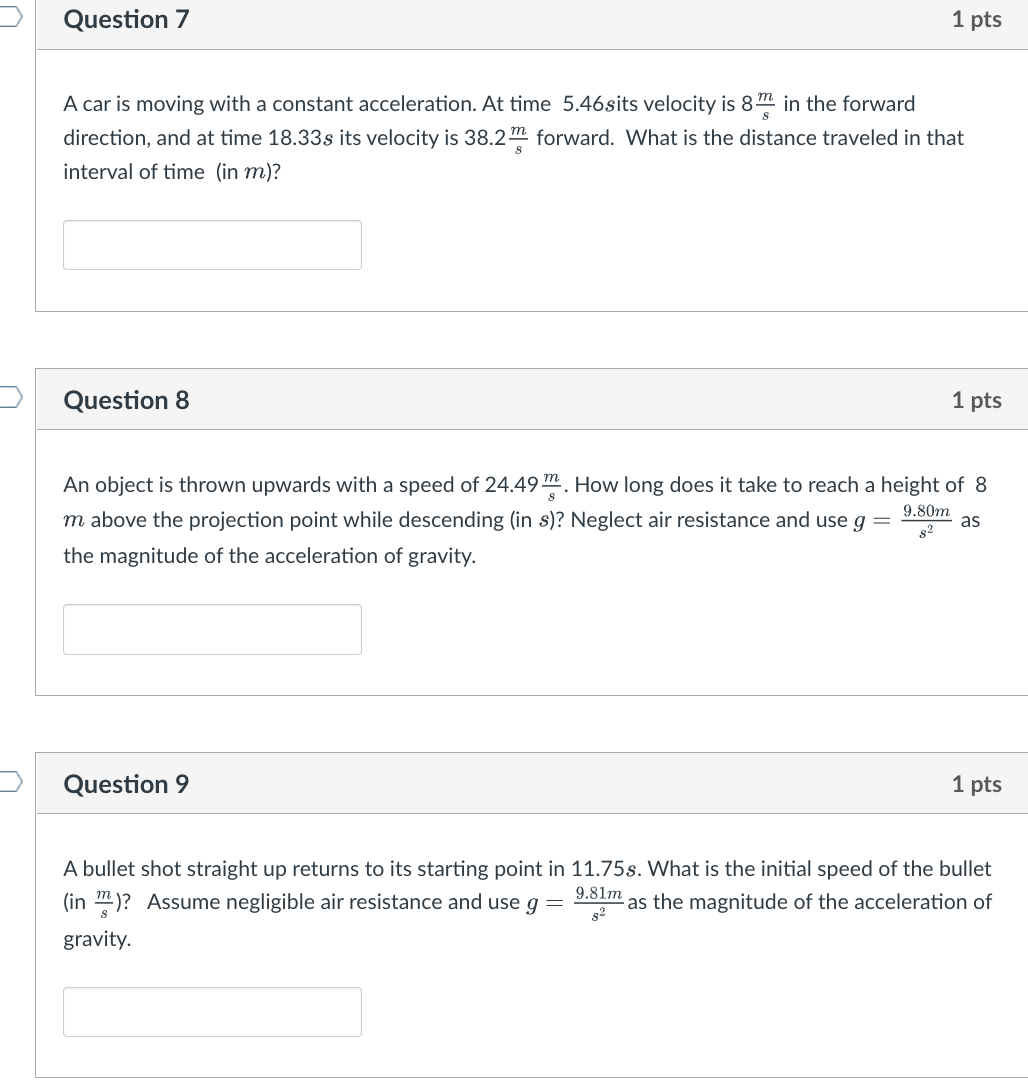1028x1082 pixels.
Task: Click the Question 7 heading
Action: click(x=126, y=20)
